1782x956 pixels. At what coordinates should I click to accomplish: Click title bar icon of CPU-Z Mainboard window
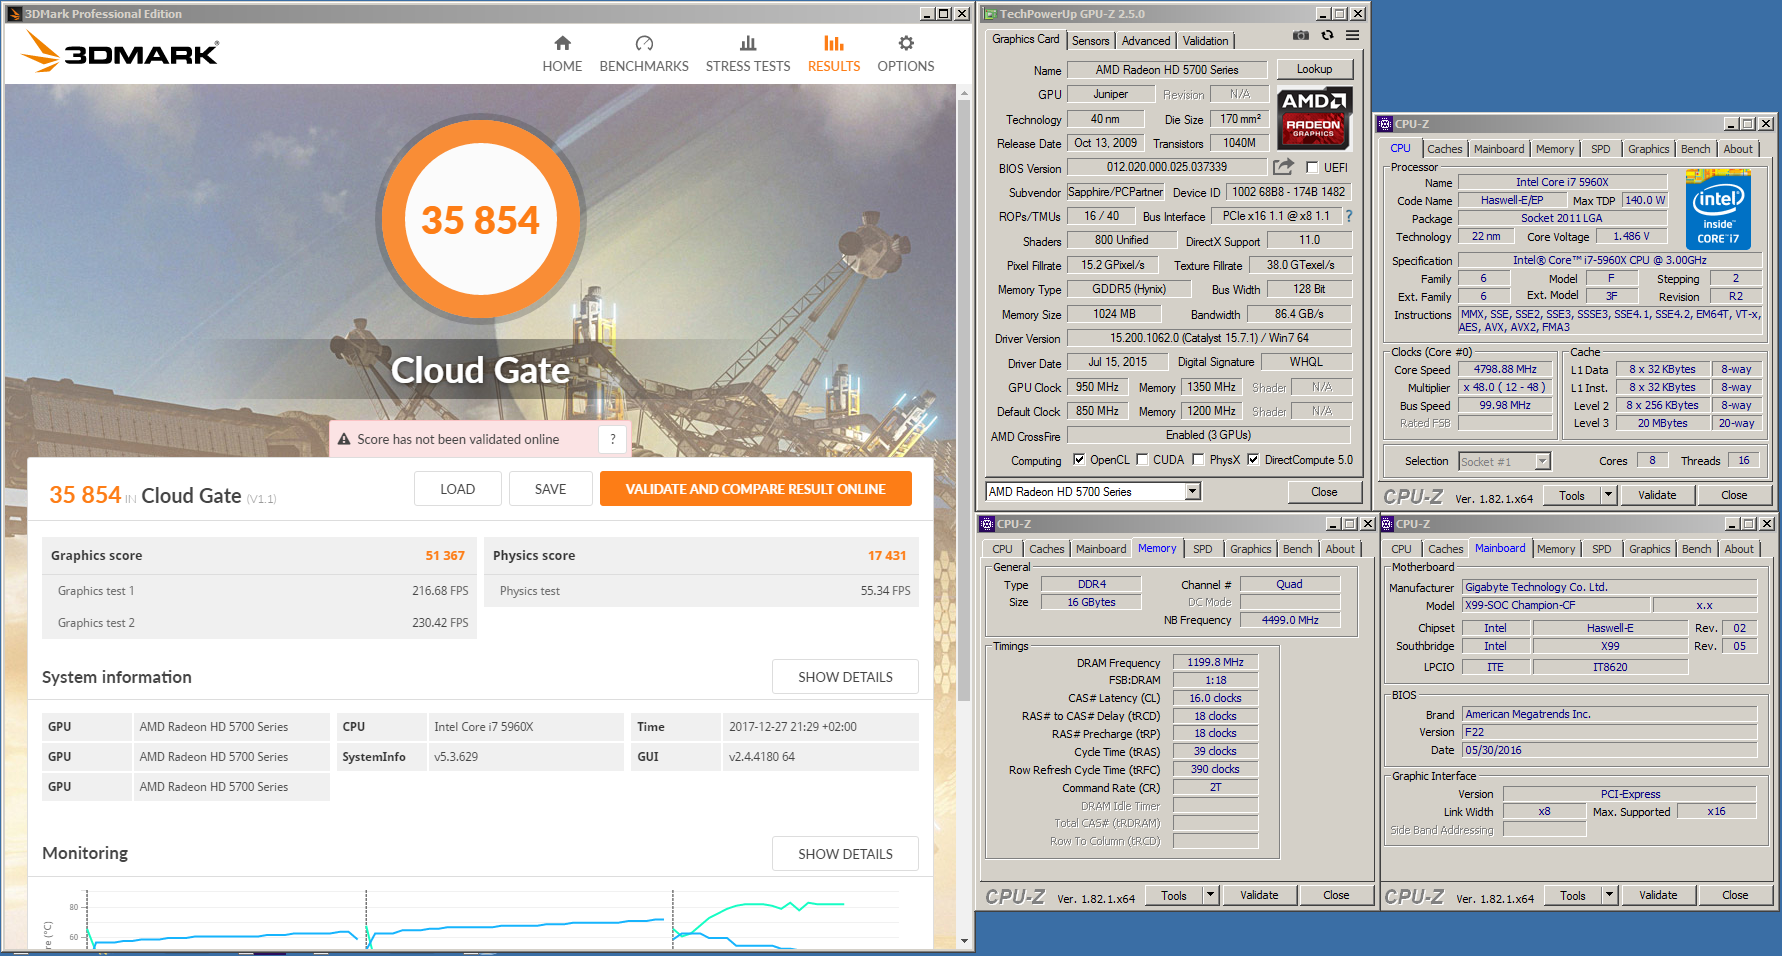[1387, 524]
